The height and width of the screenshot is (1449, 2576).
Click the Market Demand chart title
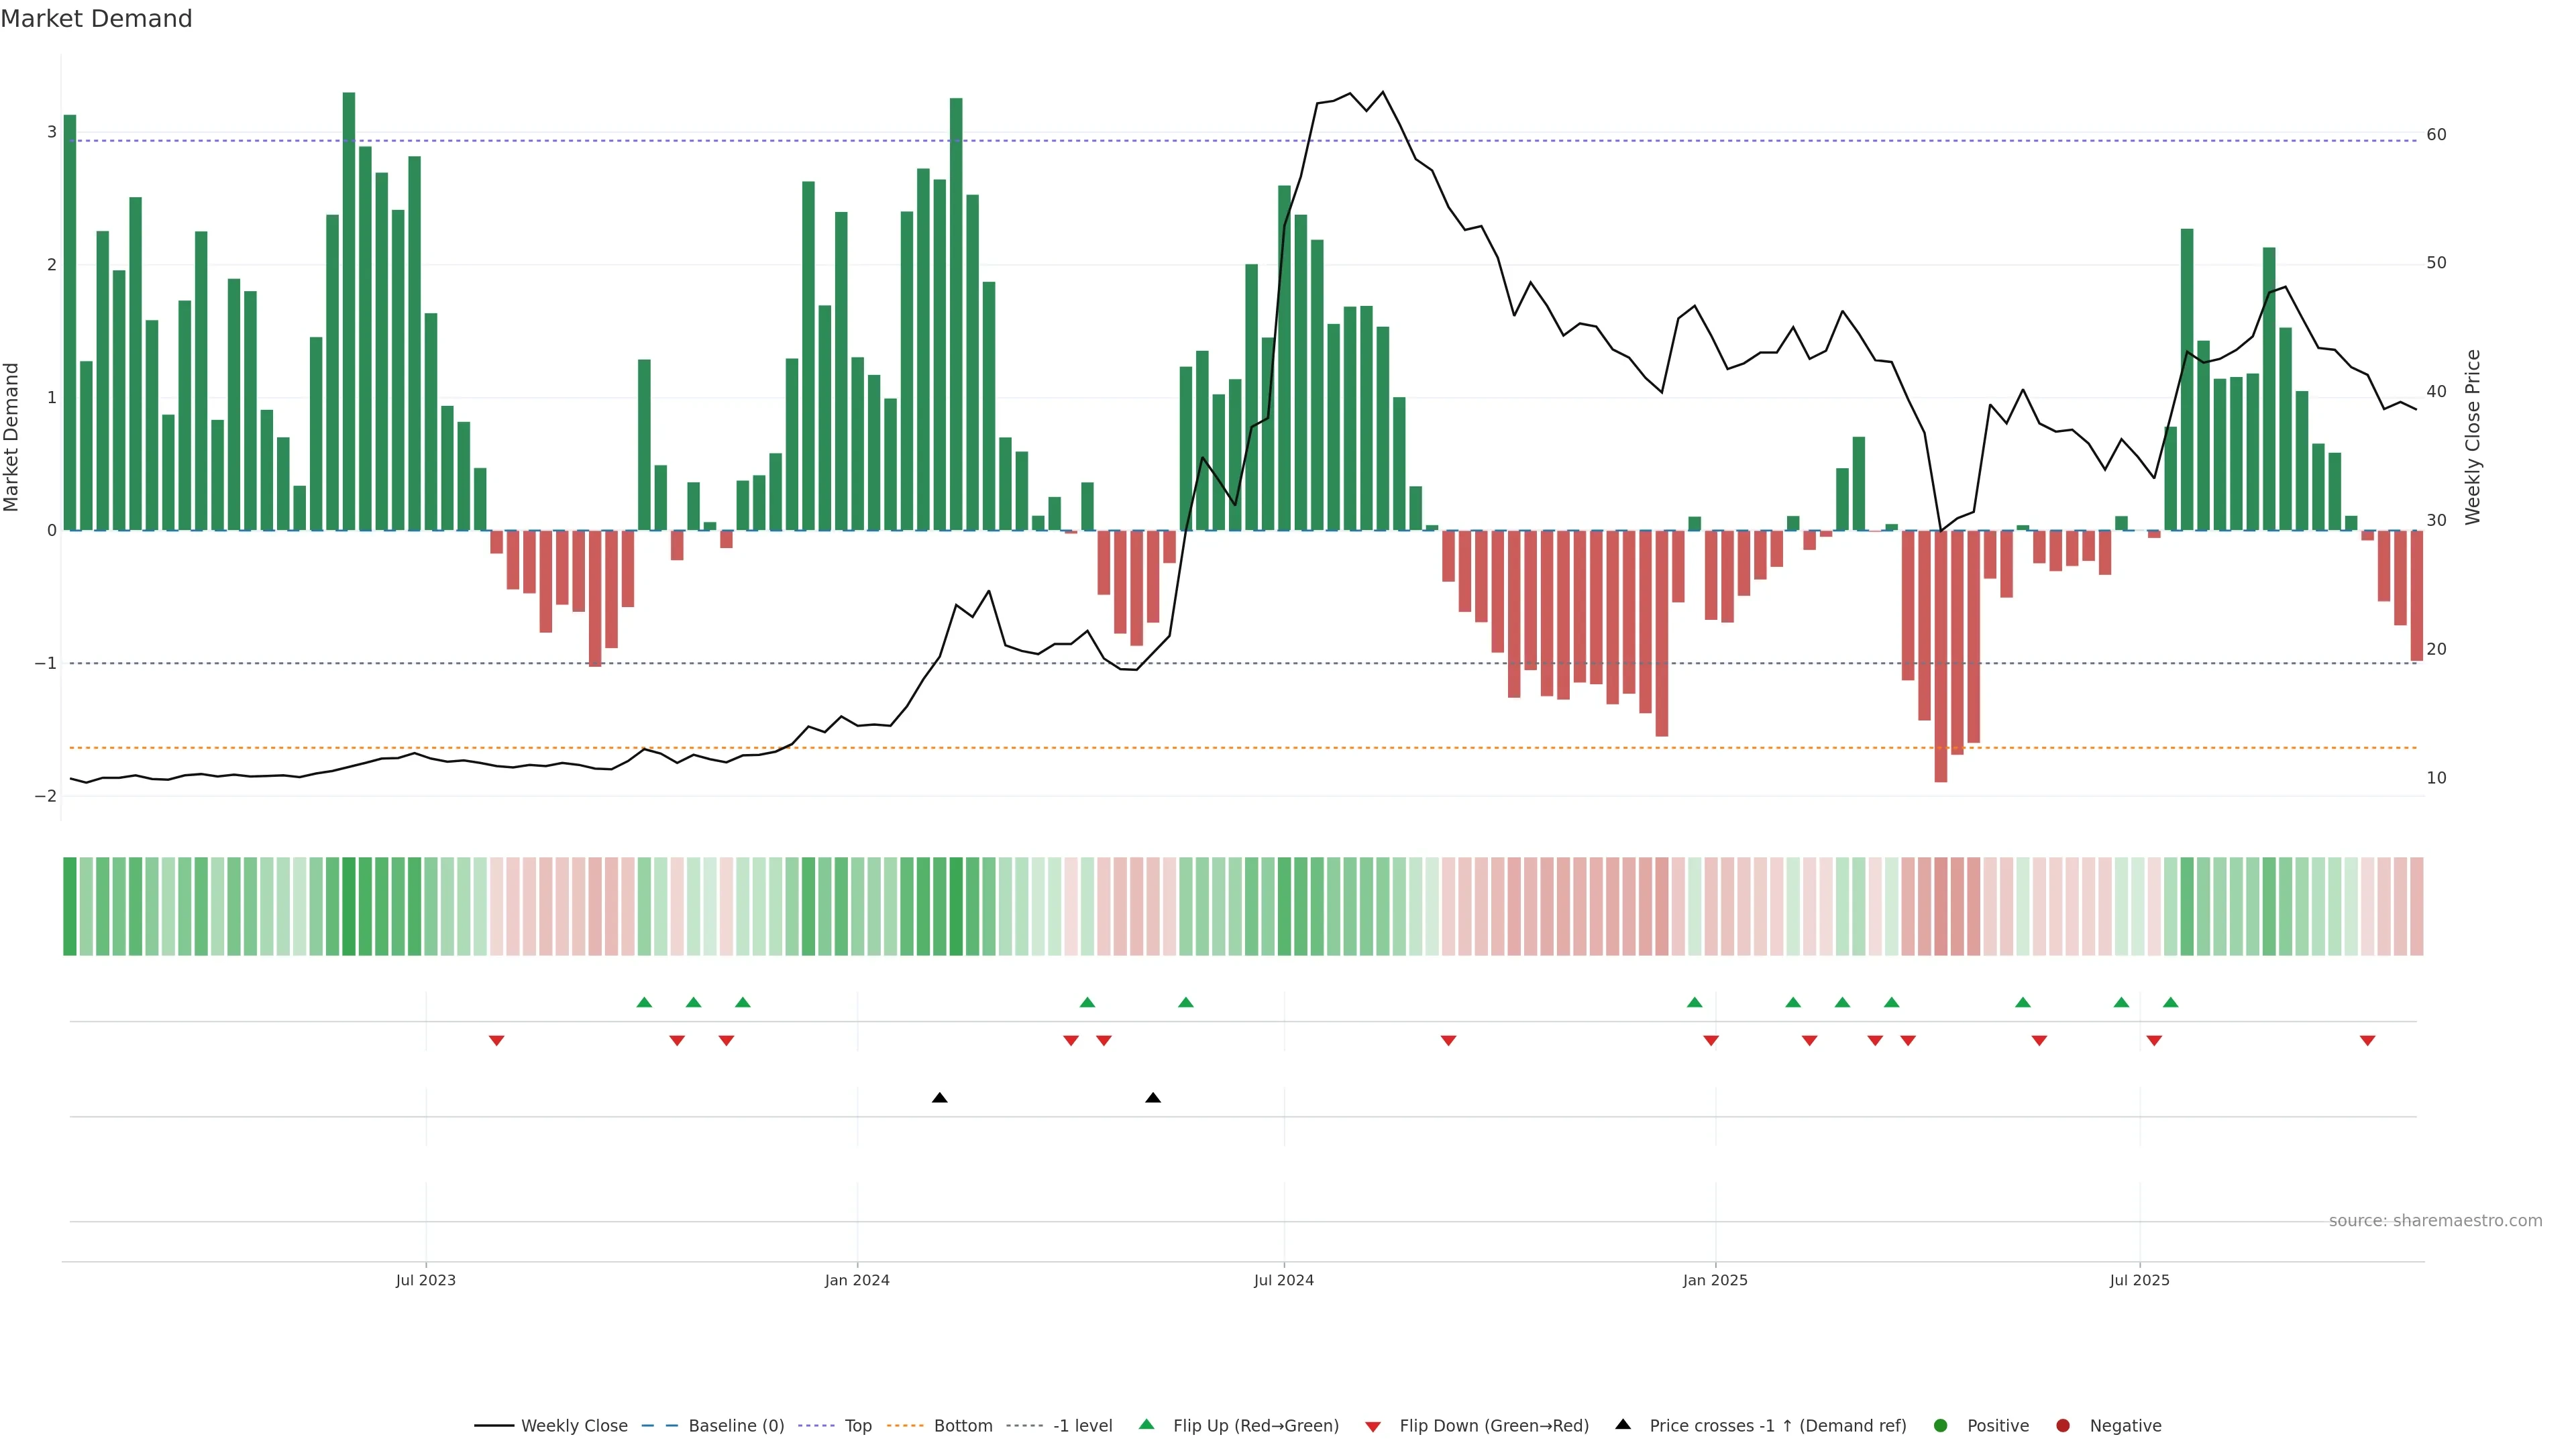pos(96,19)
